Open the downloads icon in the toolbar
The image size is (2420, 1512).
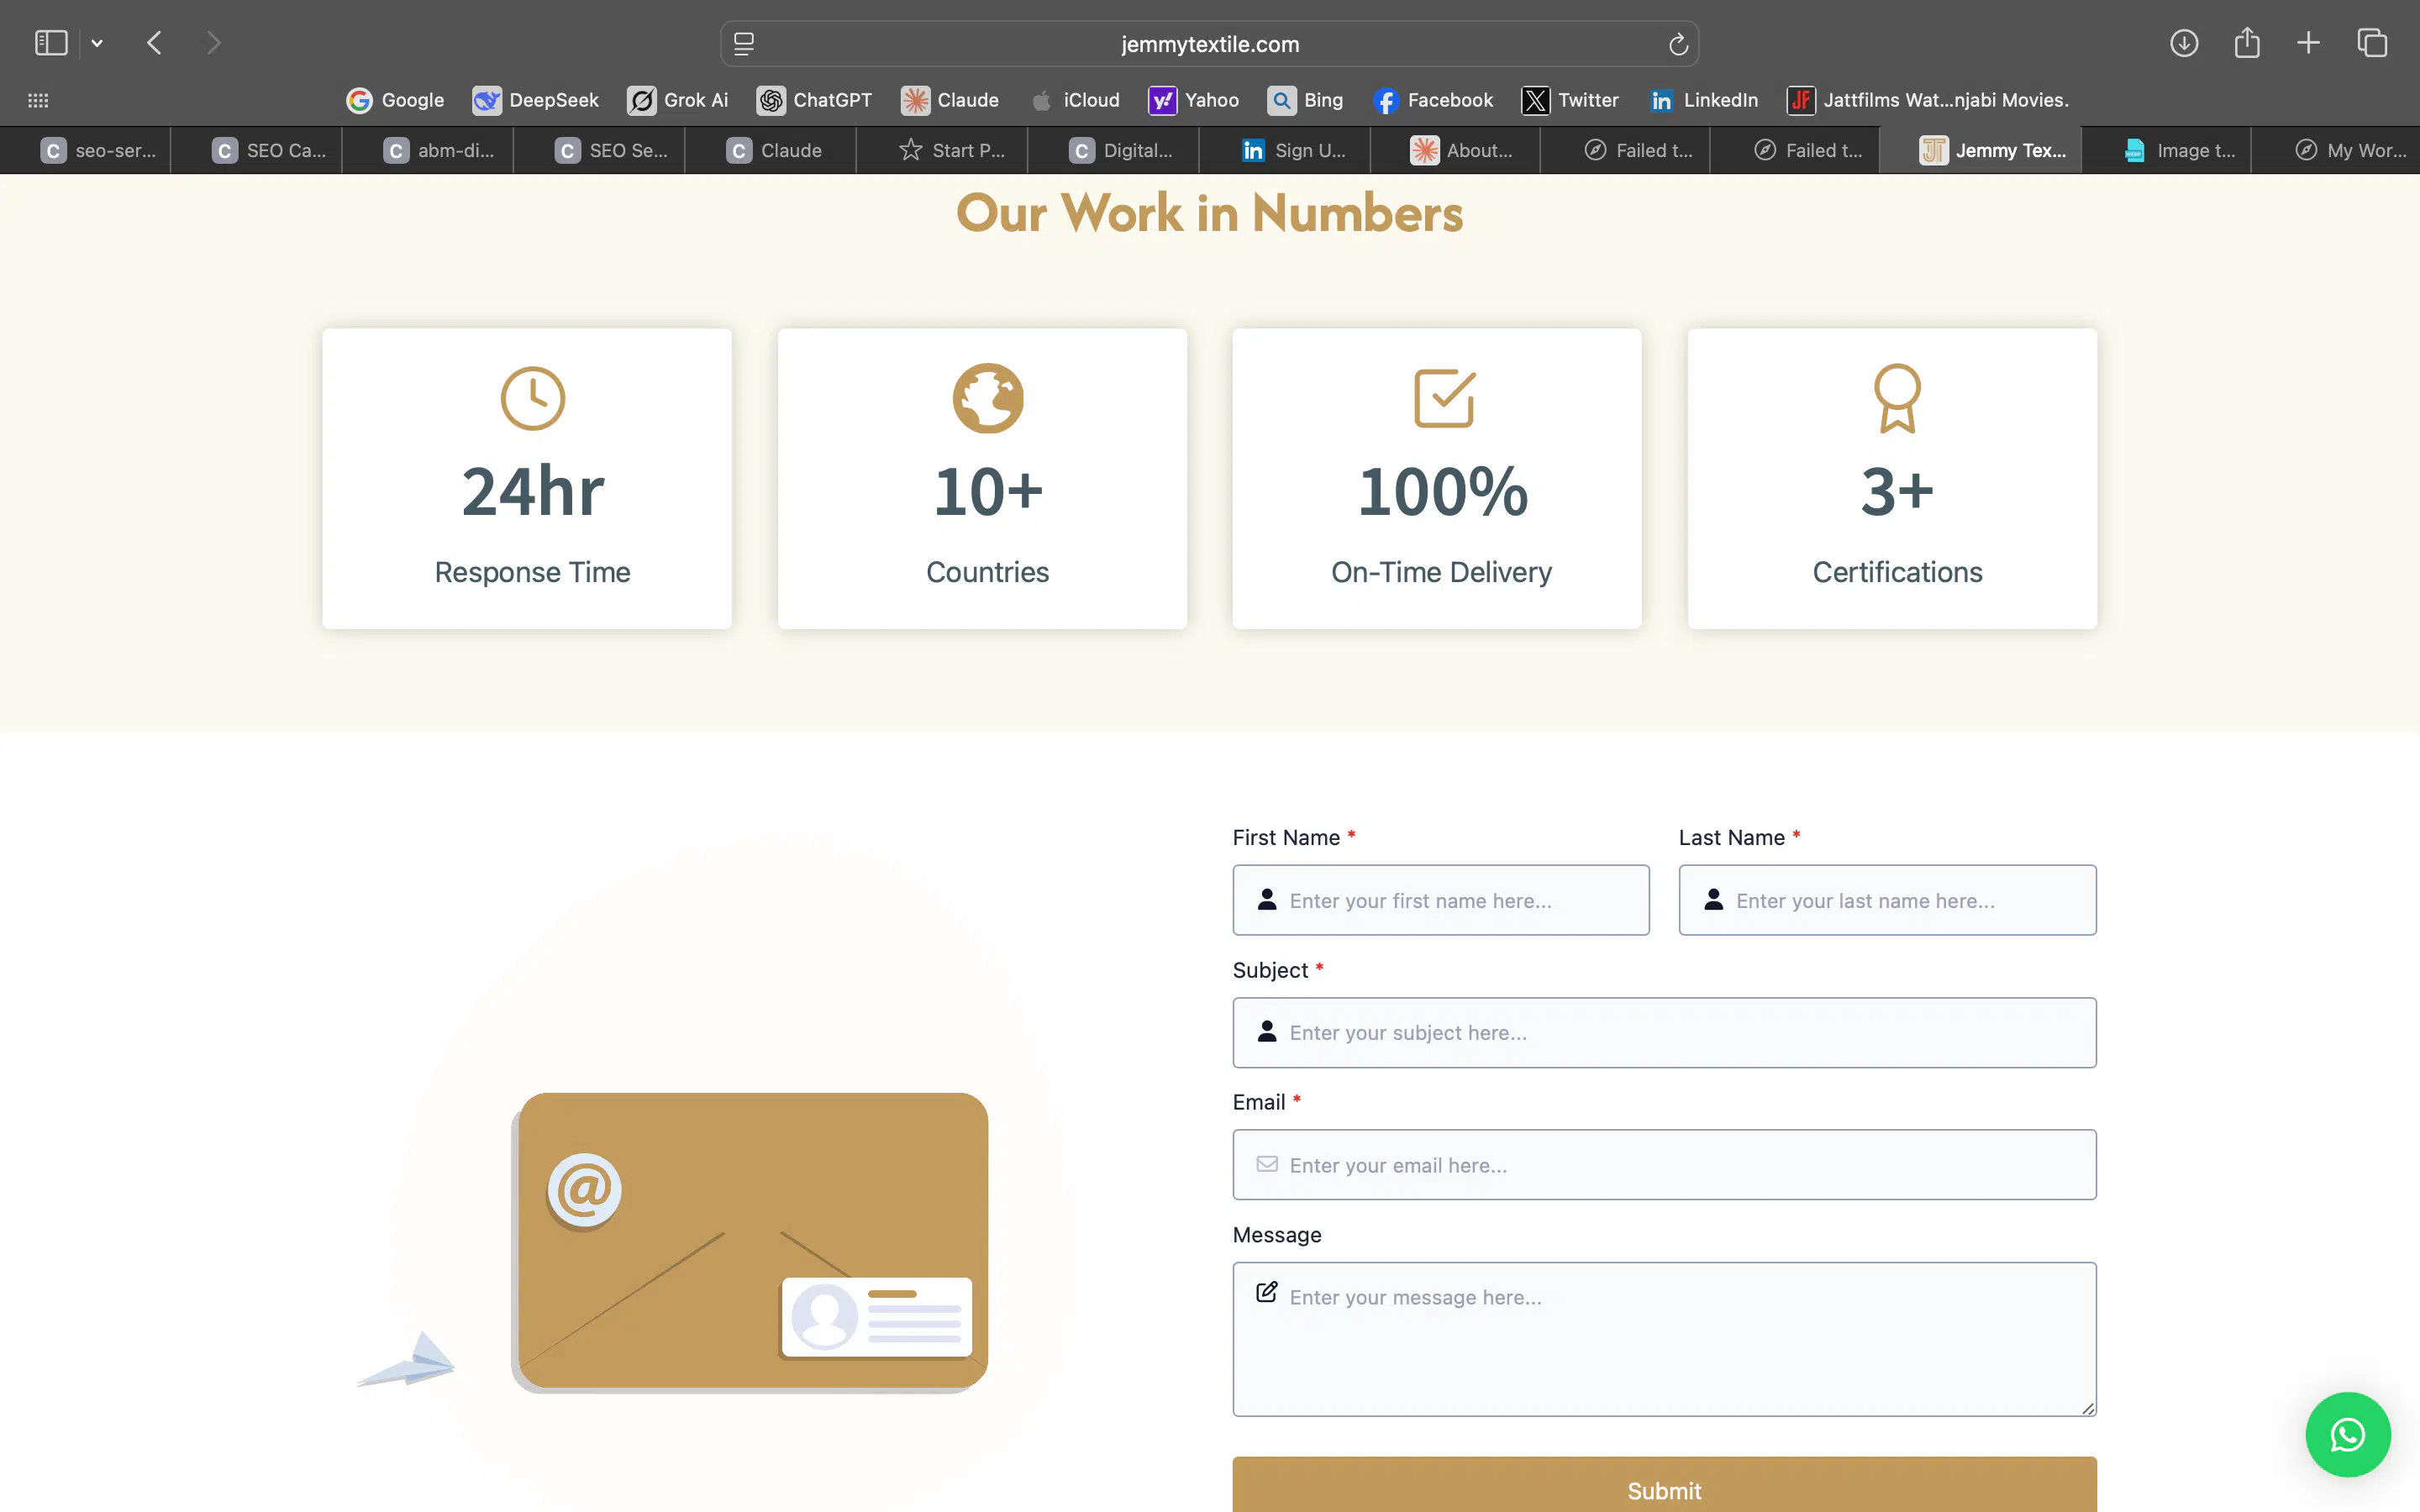click(2183, 43)
